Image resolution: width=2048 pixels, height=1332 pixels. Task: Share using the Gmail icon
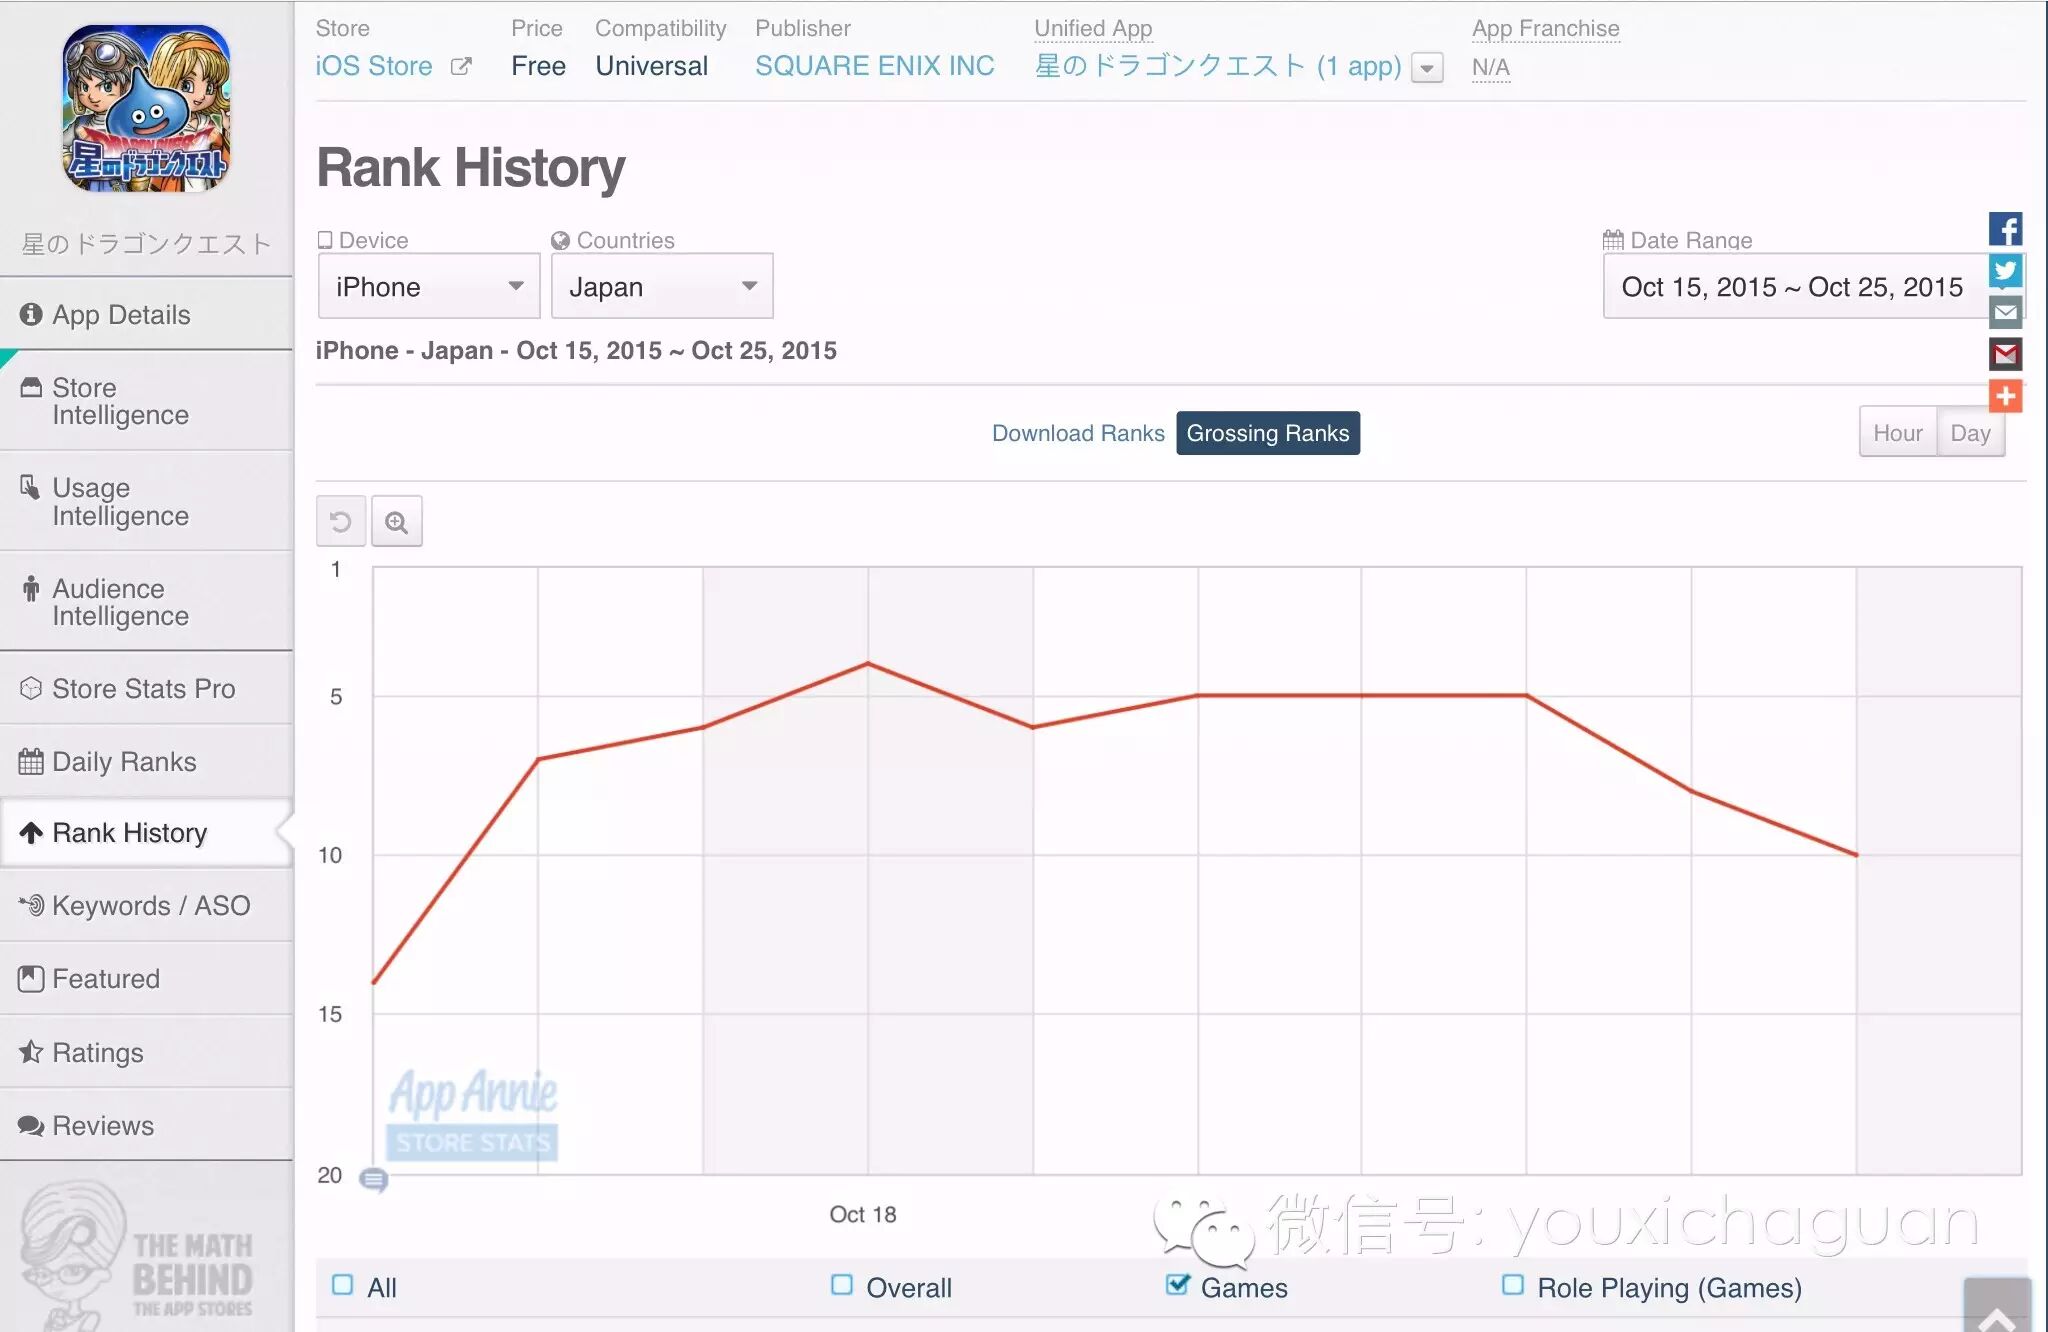point(2005,354)
